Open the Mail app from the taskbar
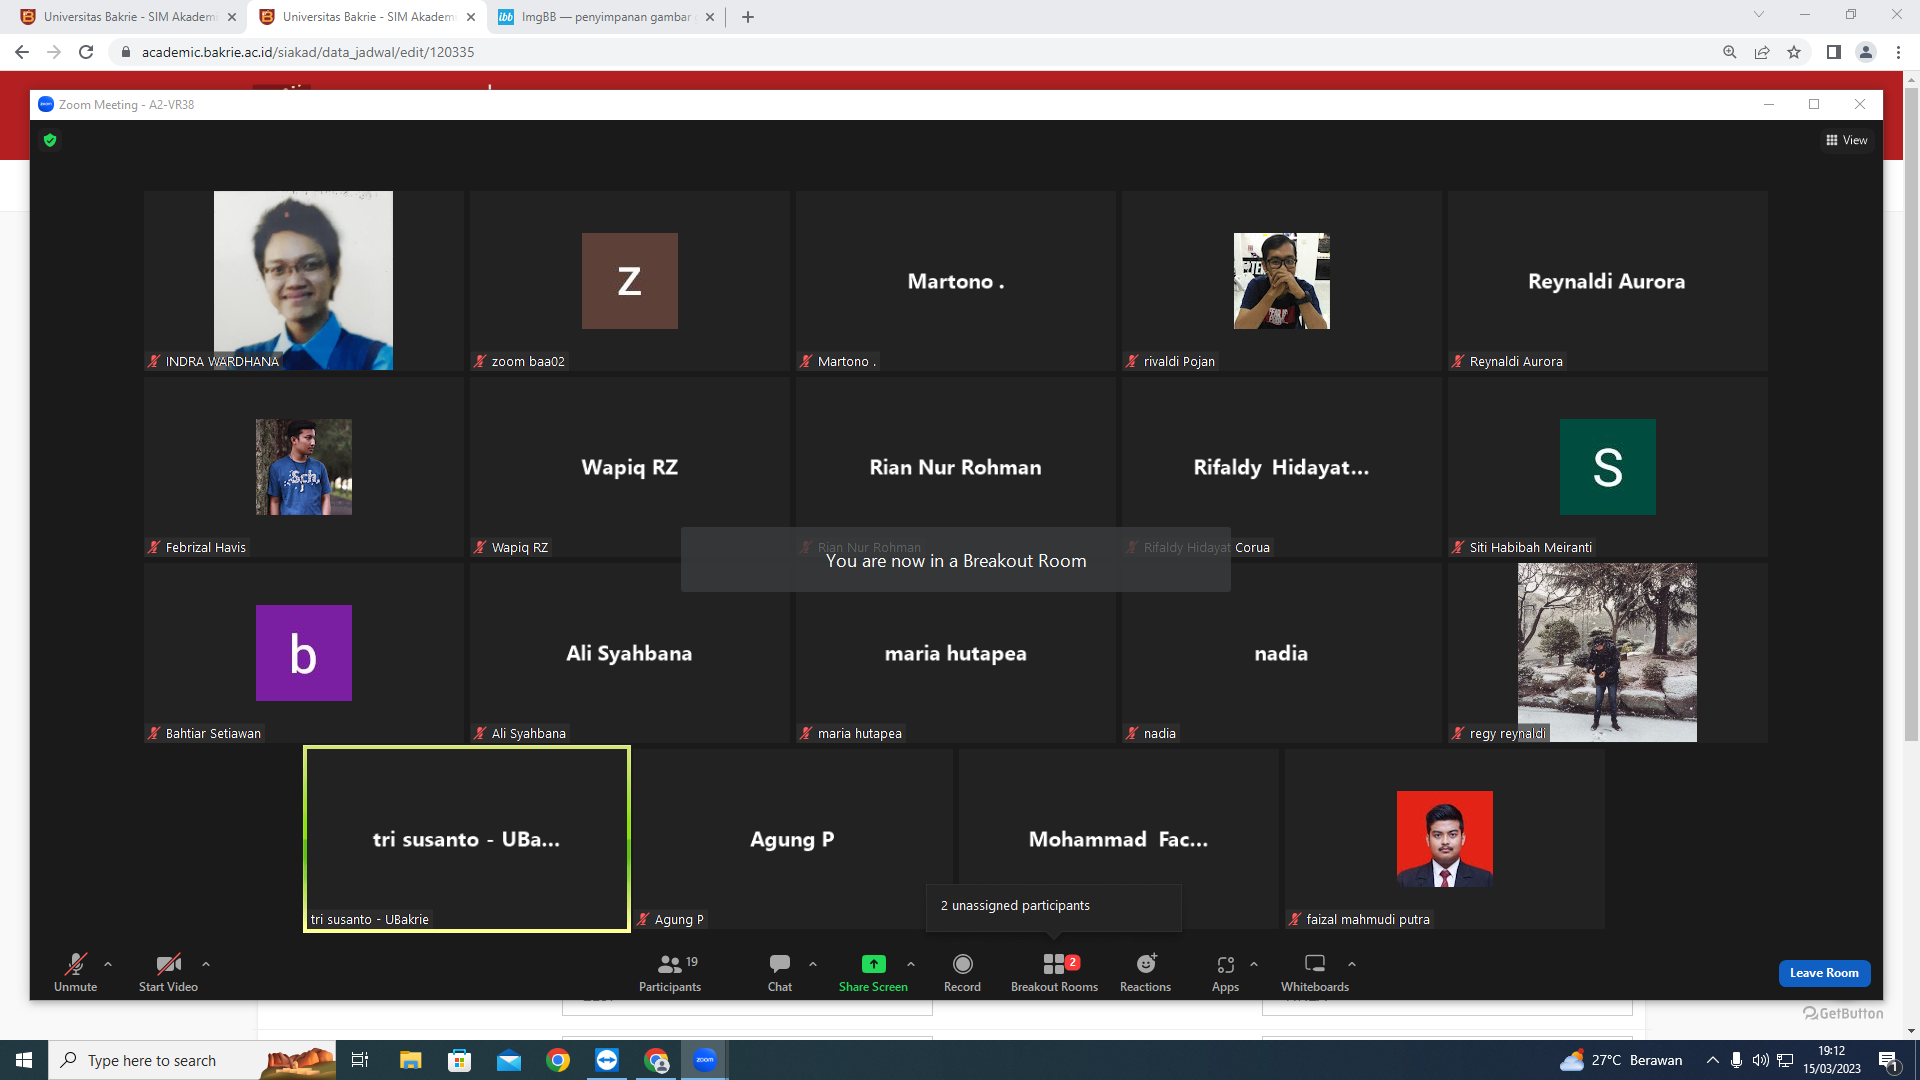The width and height of the screenshot is (1920, 1080). point(508,1060)
